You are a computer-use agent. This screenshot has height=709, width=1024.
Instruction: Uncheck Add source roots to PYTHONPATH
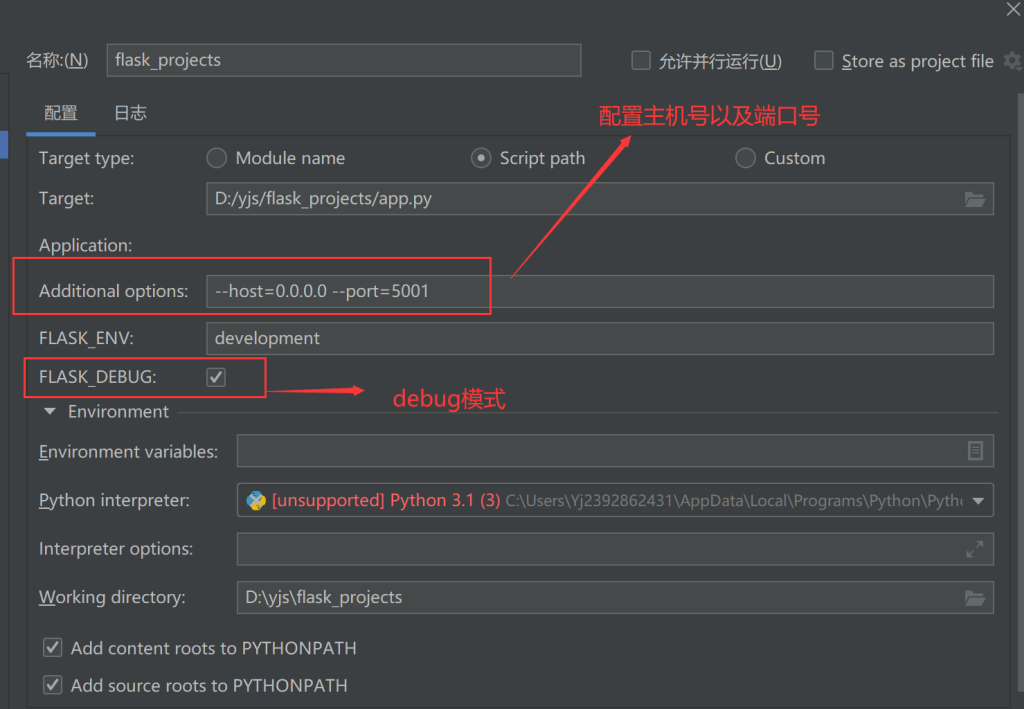(x=53, y=685)
